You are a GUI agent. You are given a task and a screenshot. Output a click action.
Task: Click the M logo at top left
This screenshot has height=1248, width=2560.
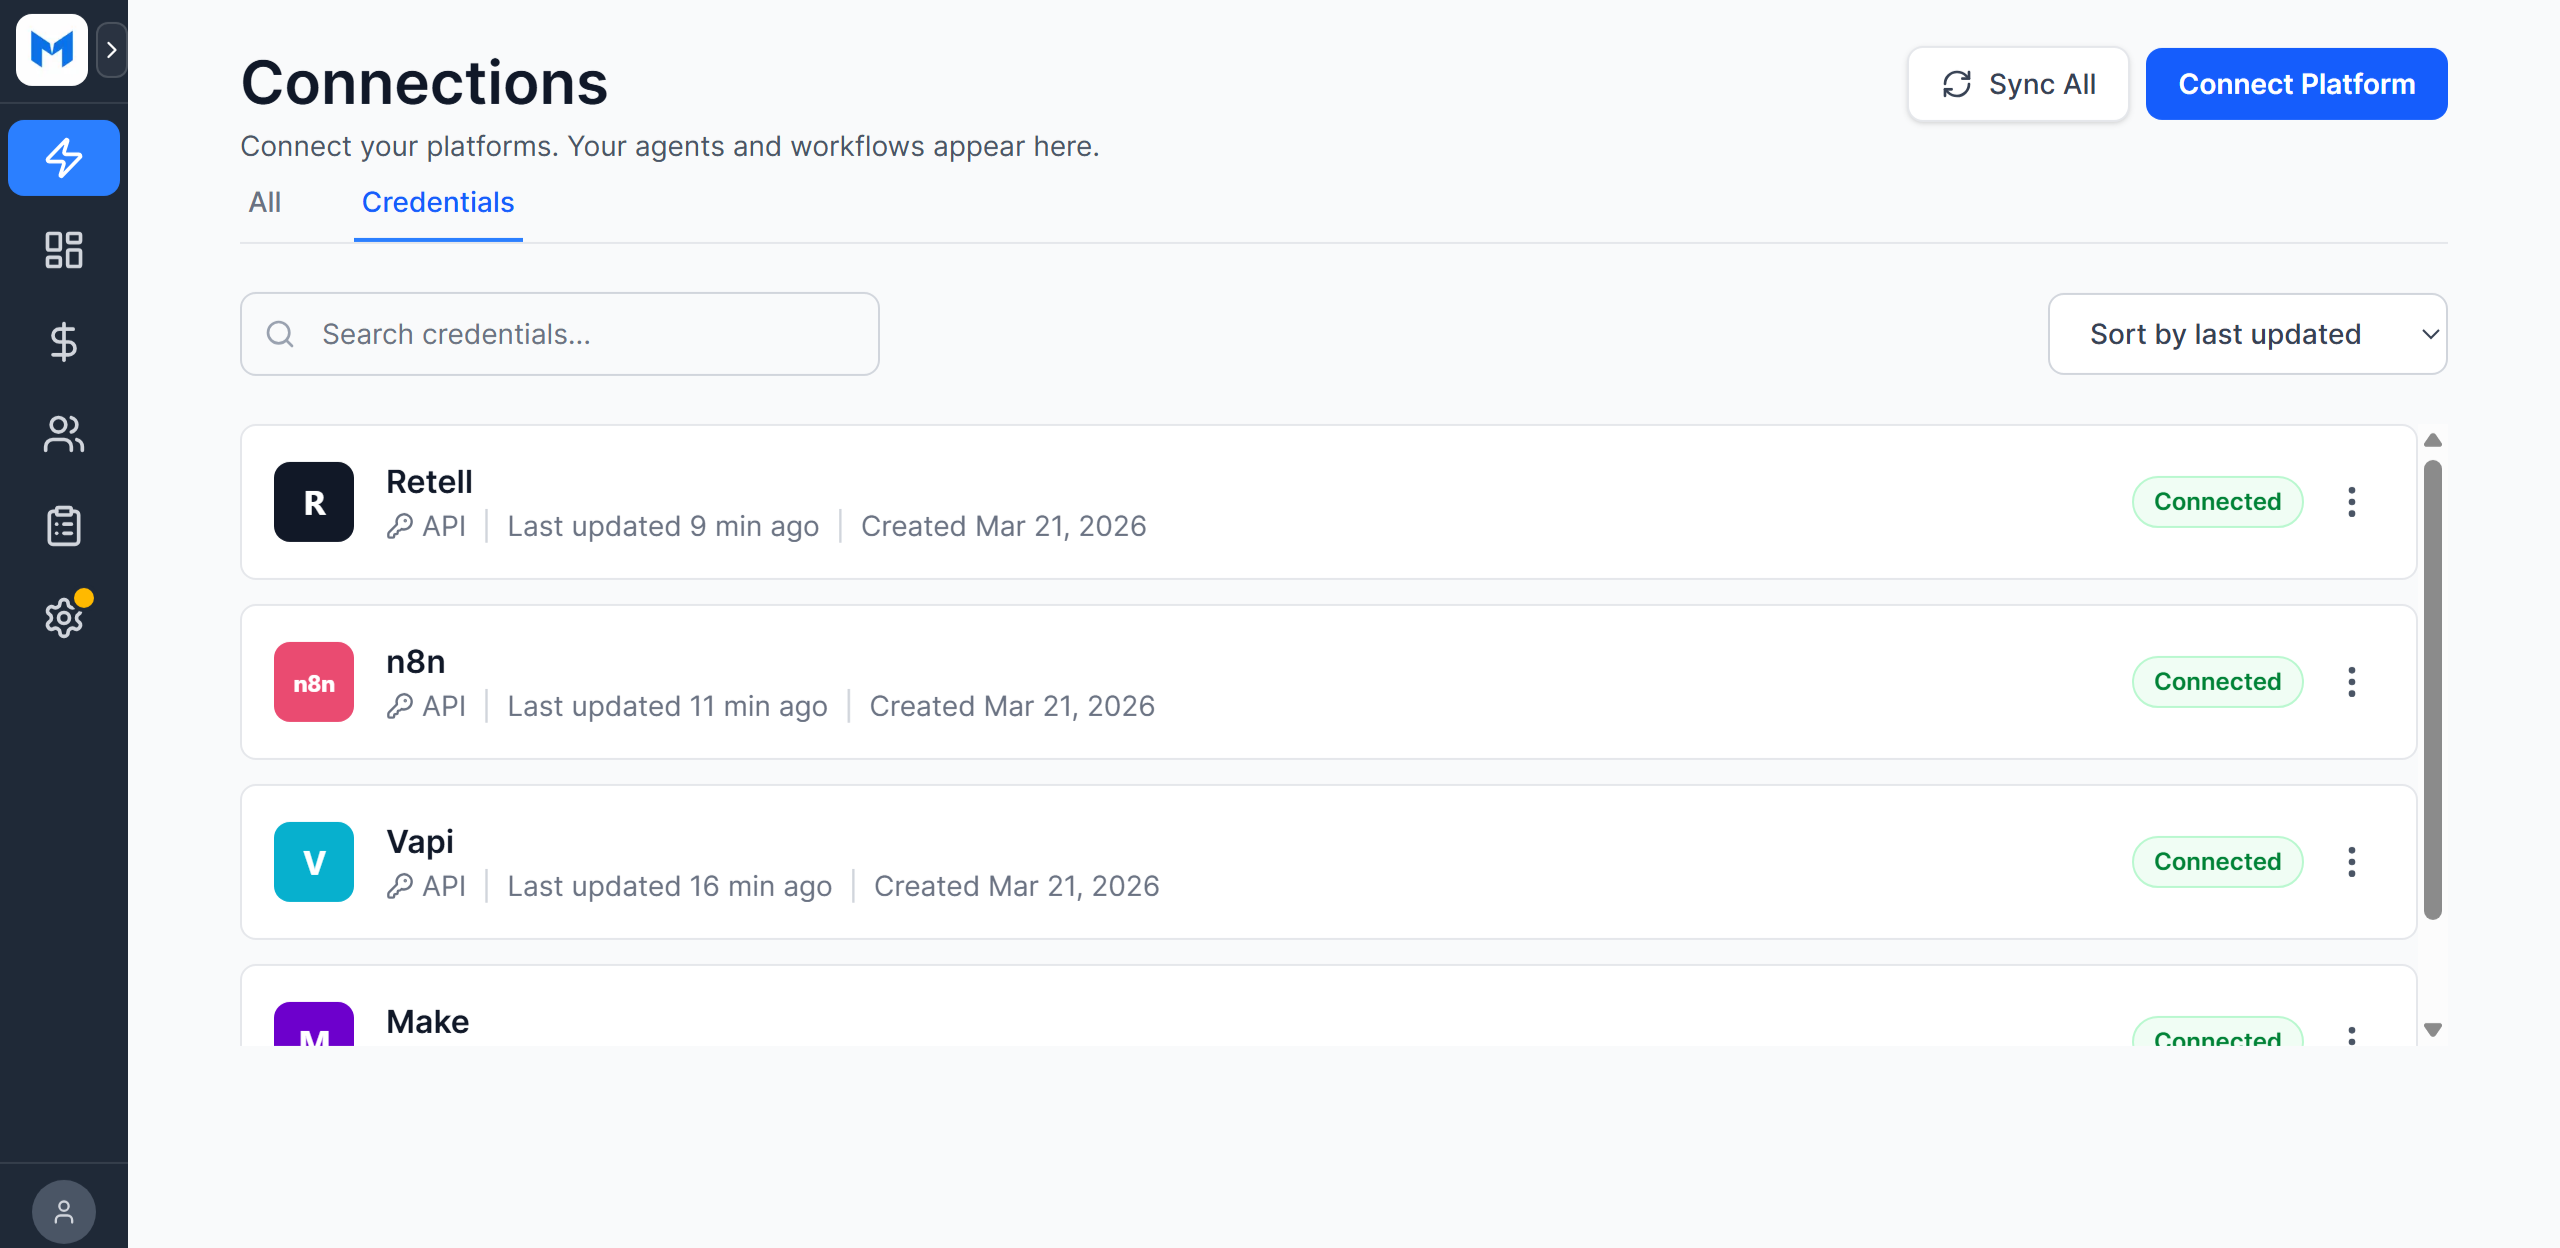click(50, 50)
